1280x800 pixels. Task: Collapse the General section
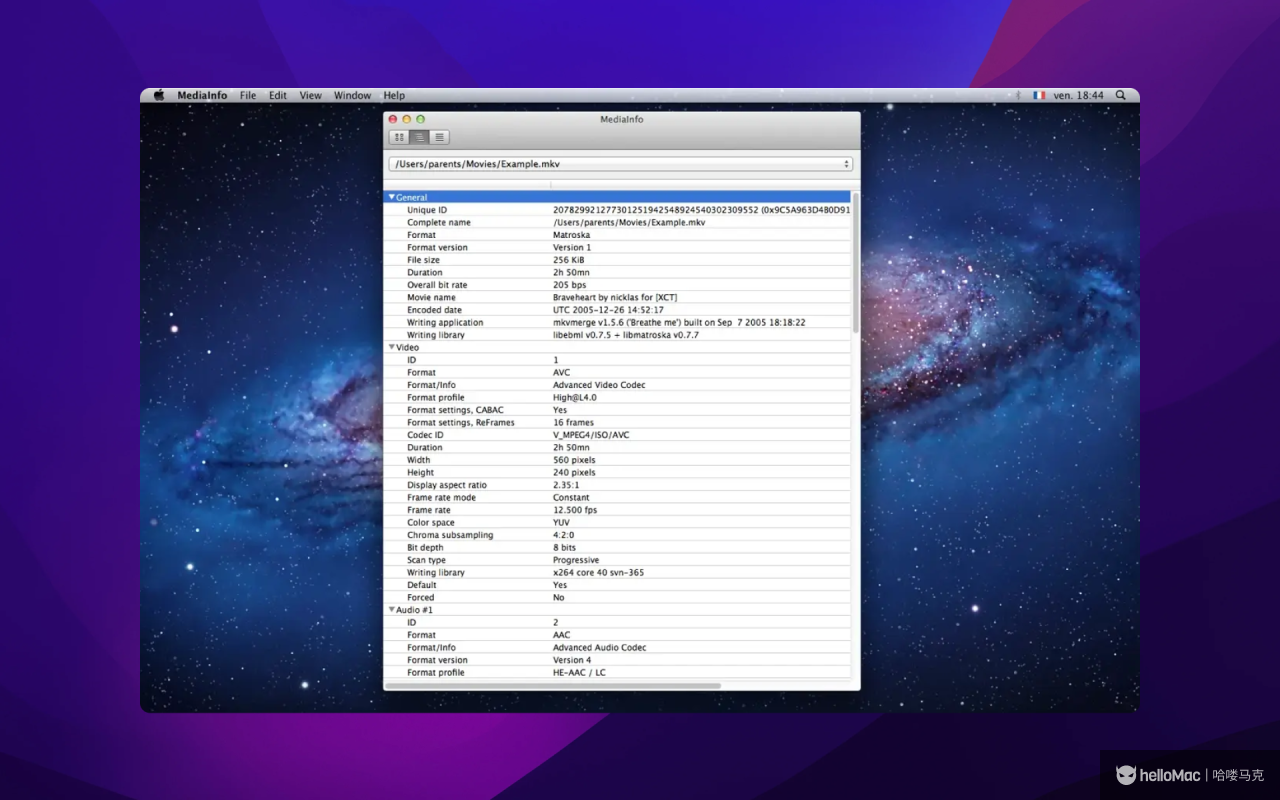click(392, 197)
